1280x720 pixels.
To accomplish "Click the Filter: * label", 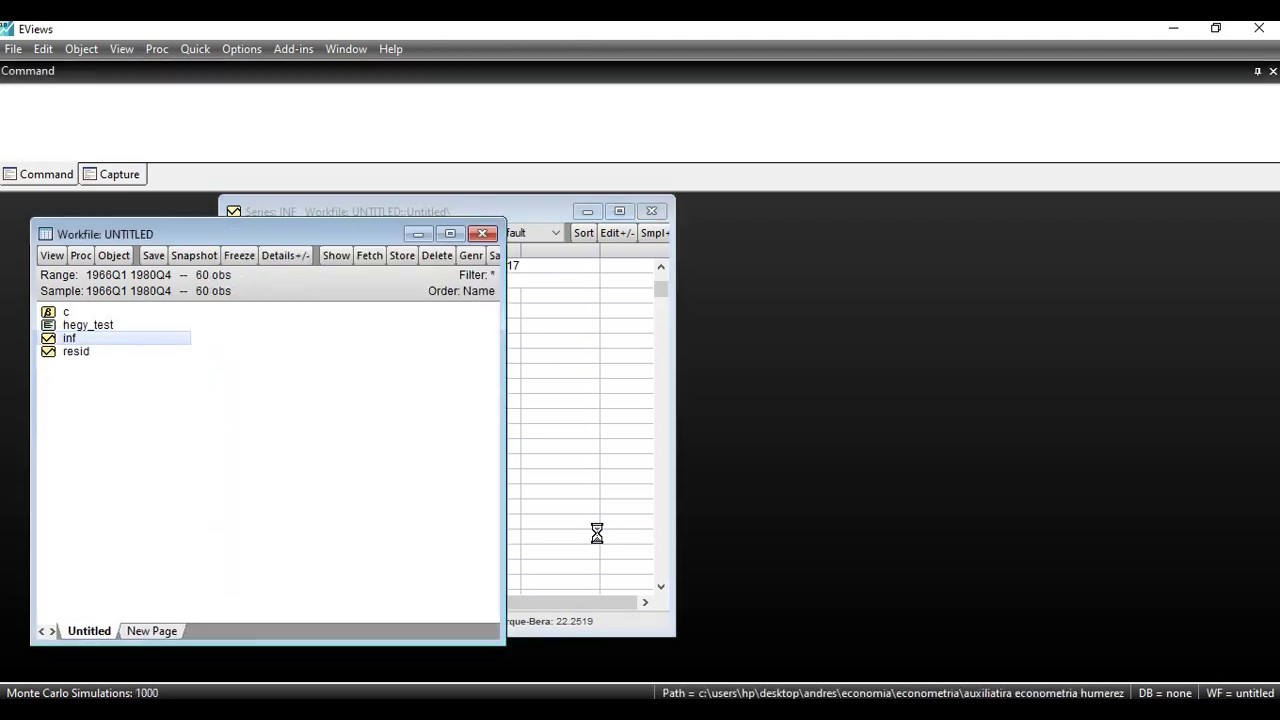I will 477,275.
